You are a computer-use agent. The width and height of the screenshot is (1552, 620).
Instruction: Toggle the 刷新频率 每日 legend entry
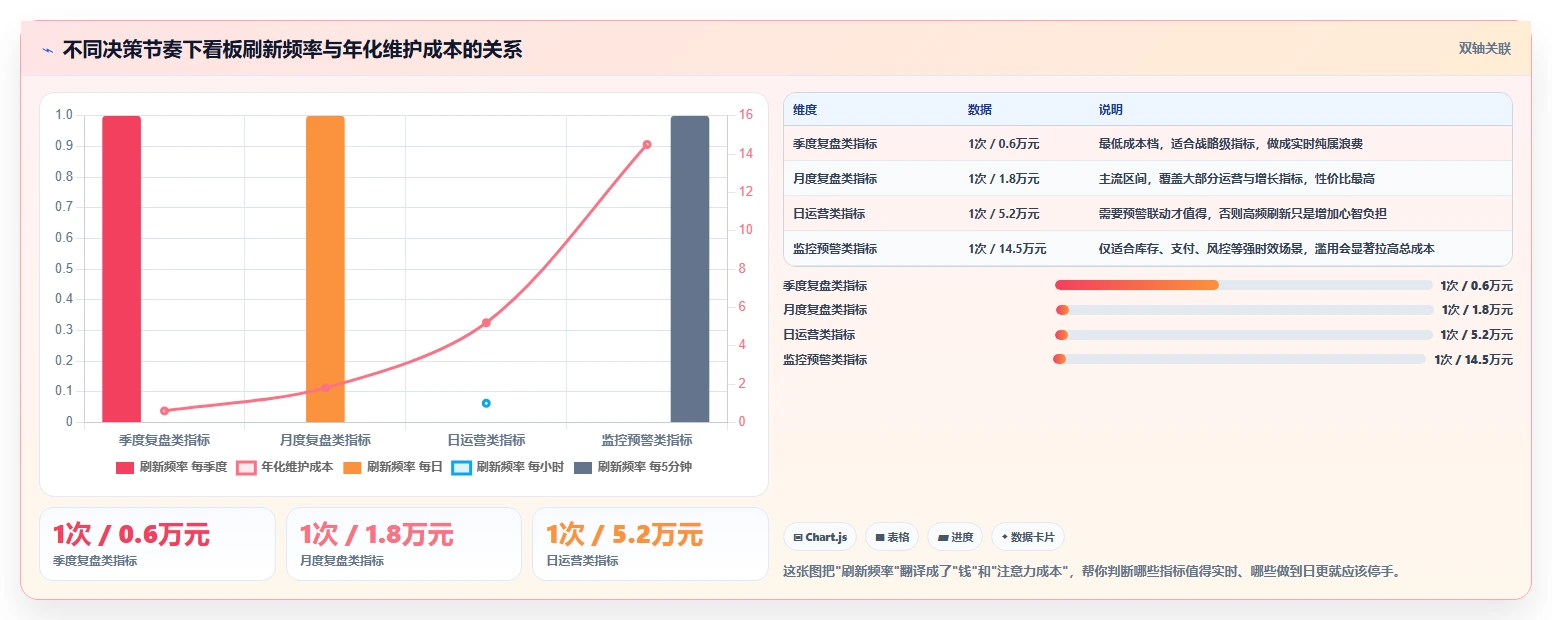click(x=393, y=467)
